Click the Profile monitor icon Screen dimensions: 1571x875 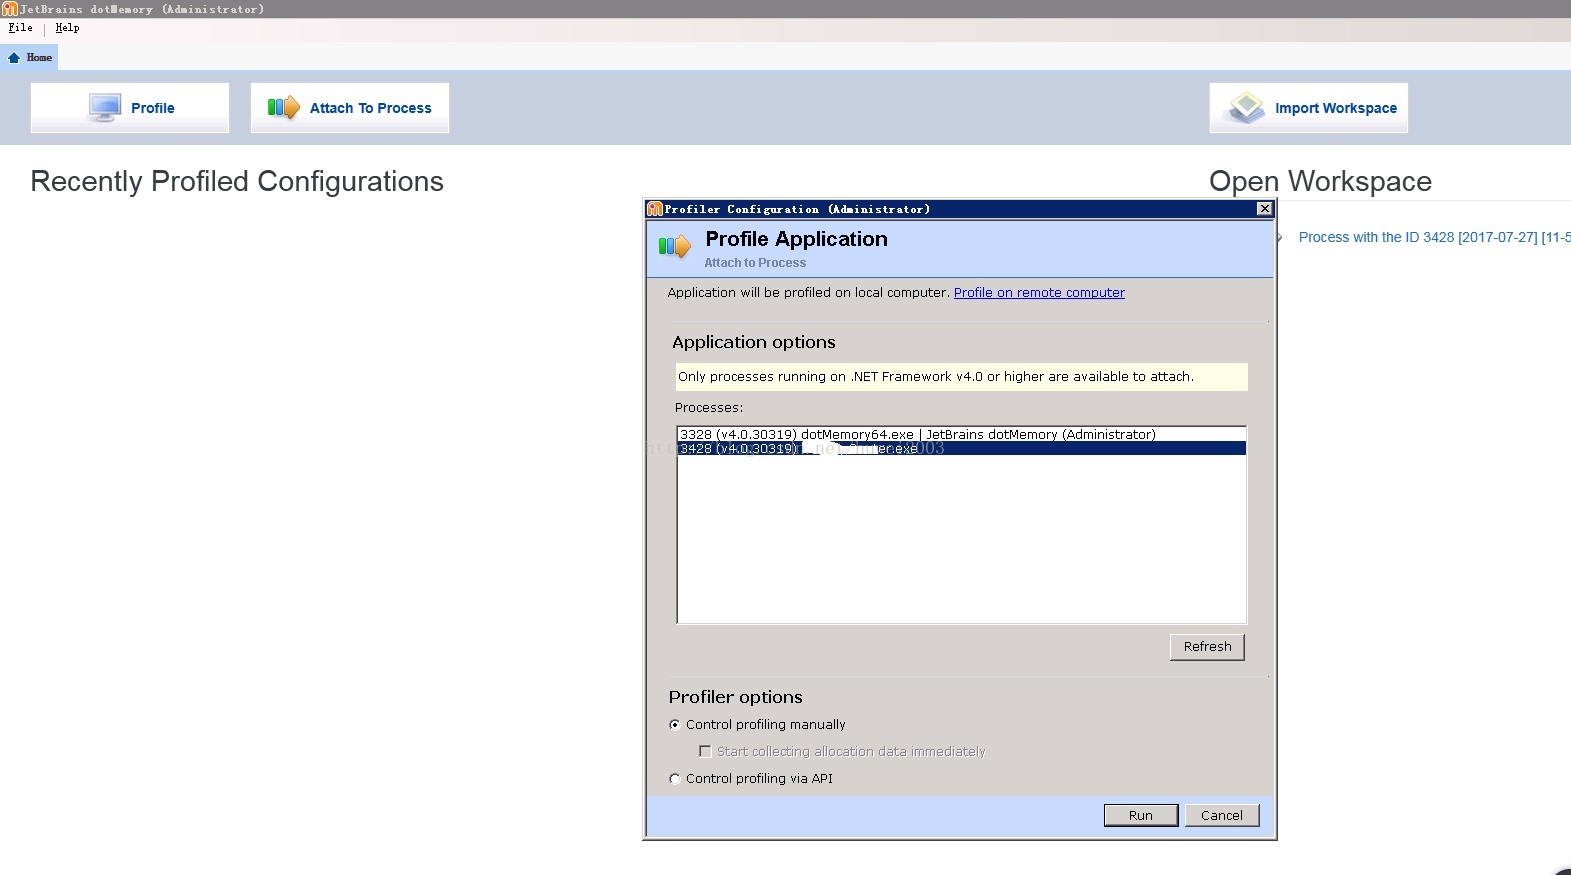click(104, 107)
